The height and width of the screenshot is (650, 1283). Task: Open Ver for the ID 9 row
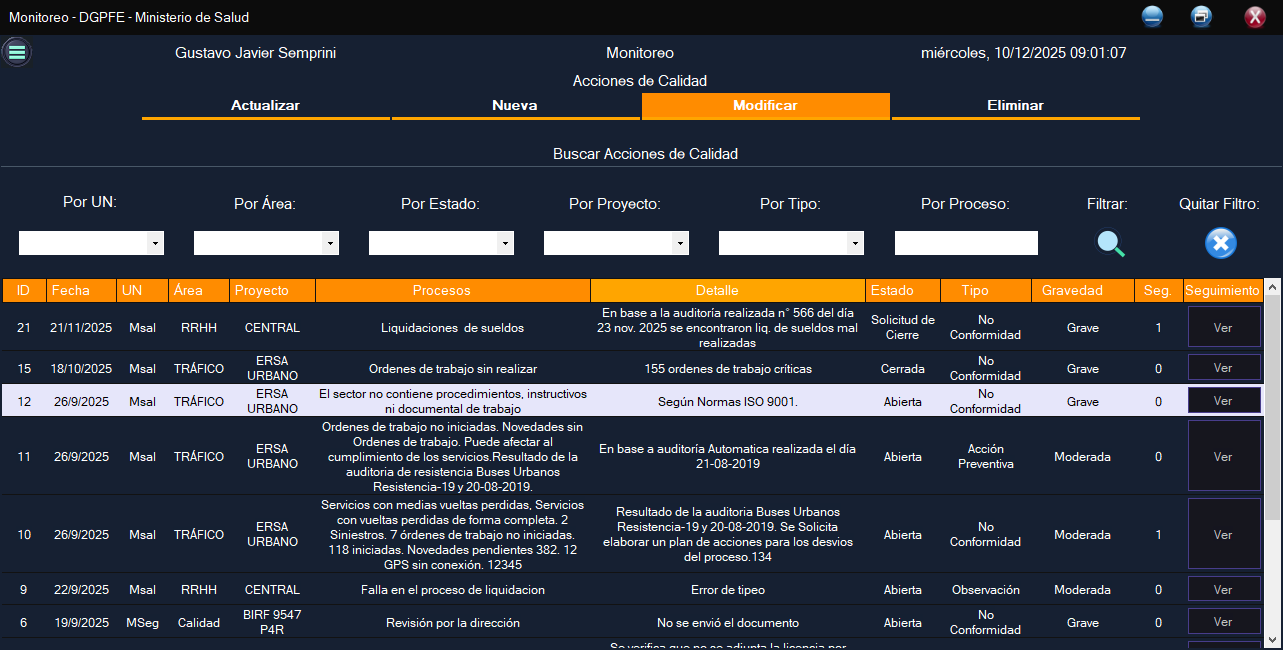1222,590
